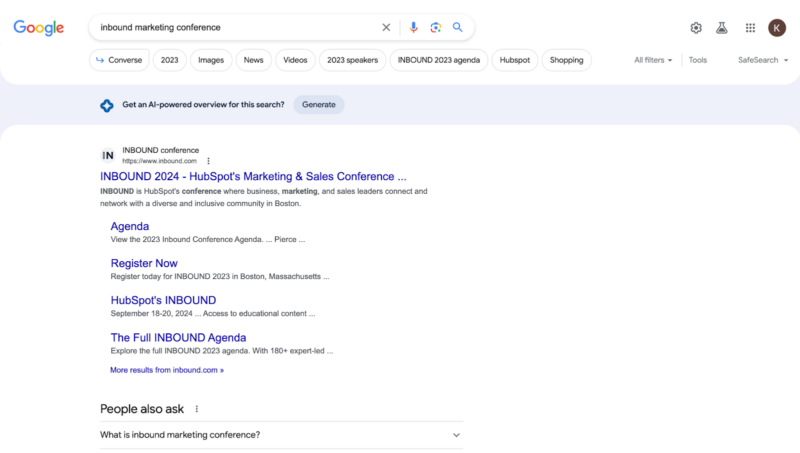Viewport: 800px width, 453px height.
Task: Expand What is inbound marketing conference question
Action: [x=282, y=435]
